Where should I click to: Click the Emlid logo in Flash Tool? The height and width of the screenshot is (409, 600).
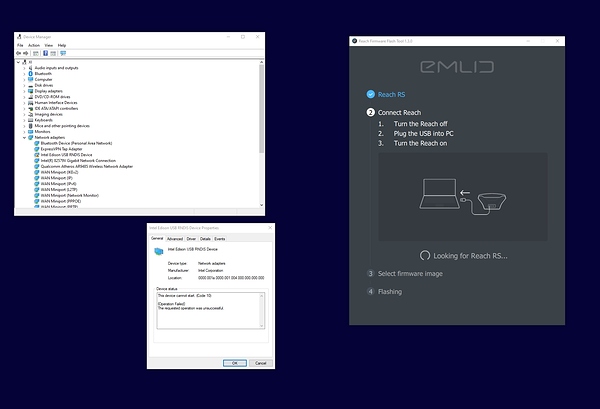coord(457,67)
